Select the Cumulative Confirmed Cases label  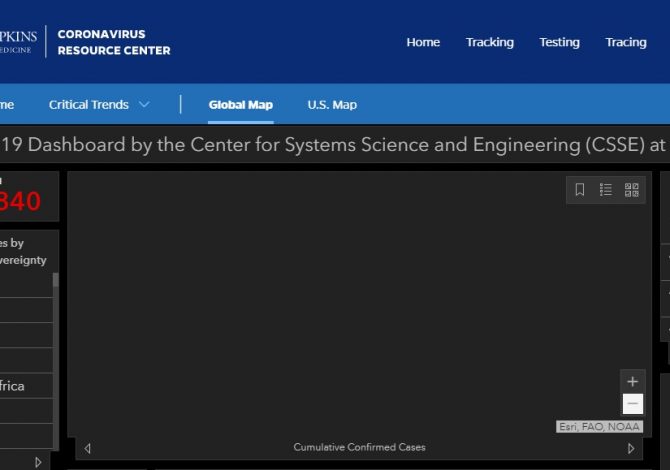point(359,447)
